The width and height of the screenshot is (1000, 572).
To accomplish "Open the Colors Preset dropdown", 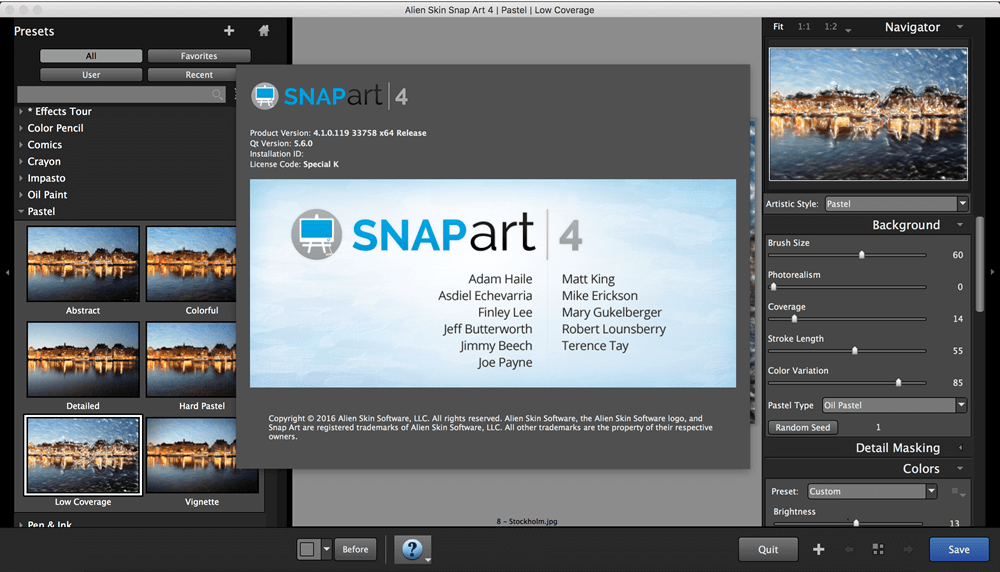I will coord(872,492).
